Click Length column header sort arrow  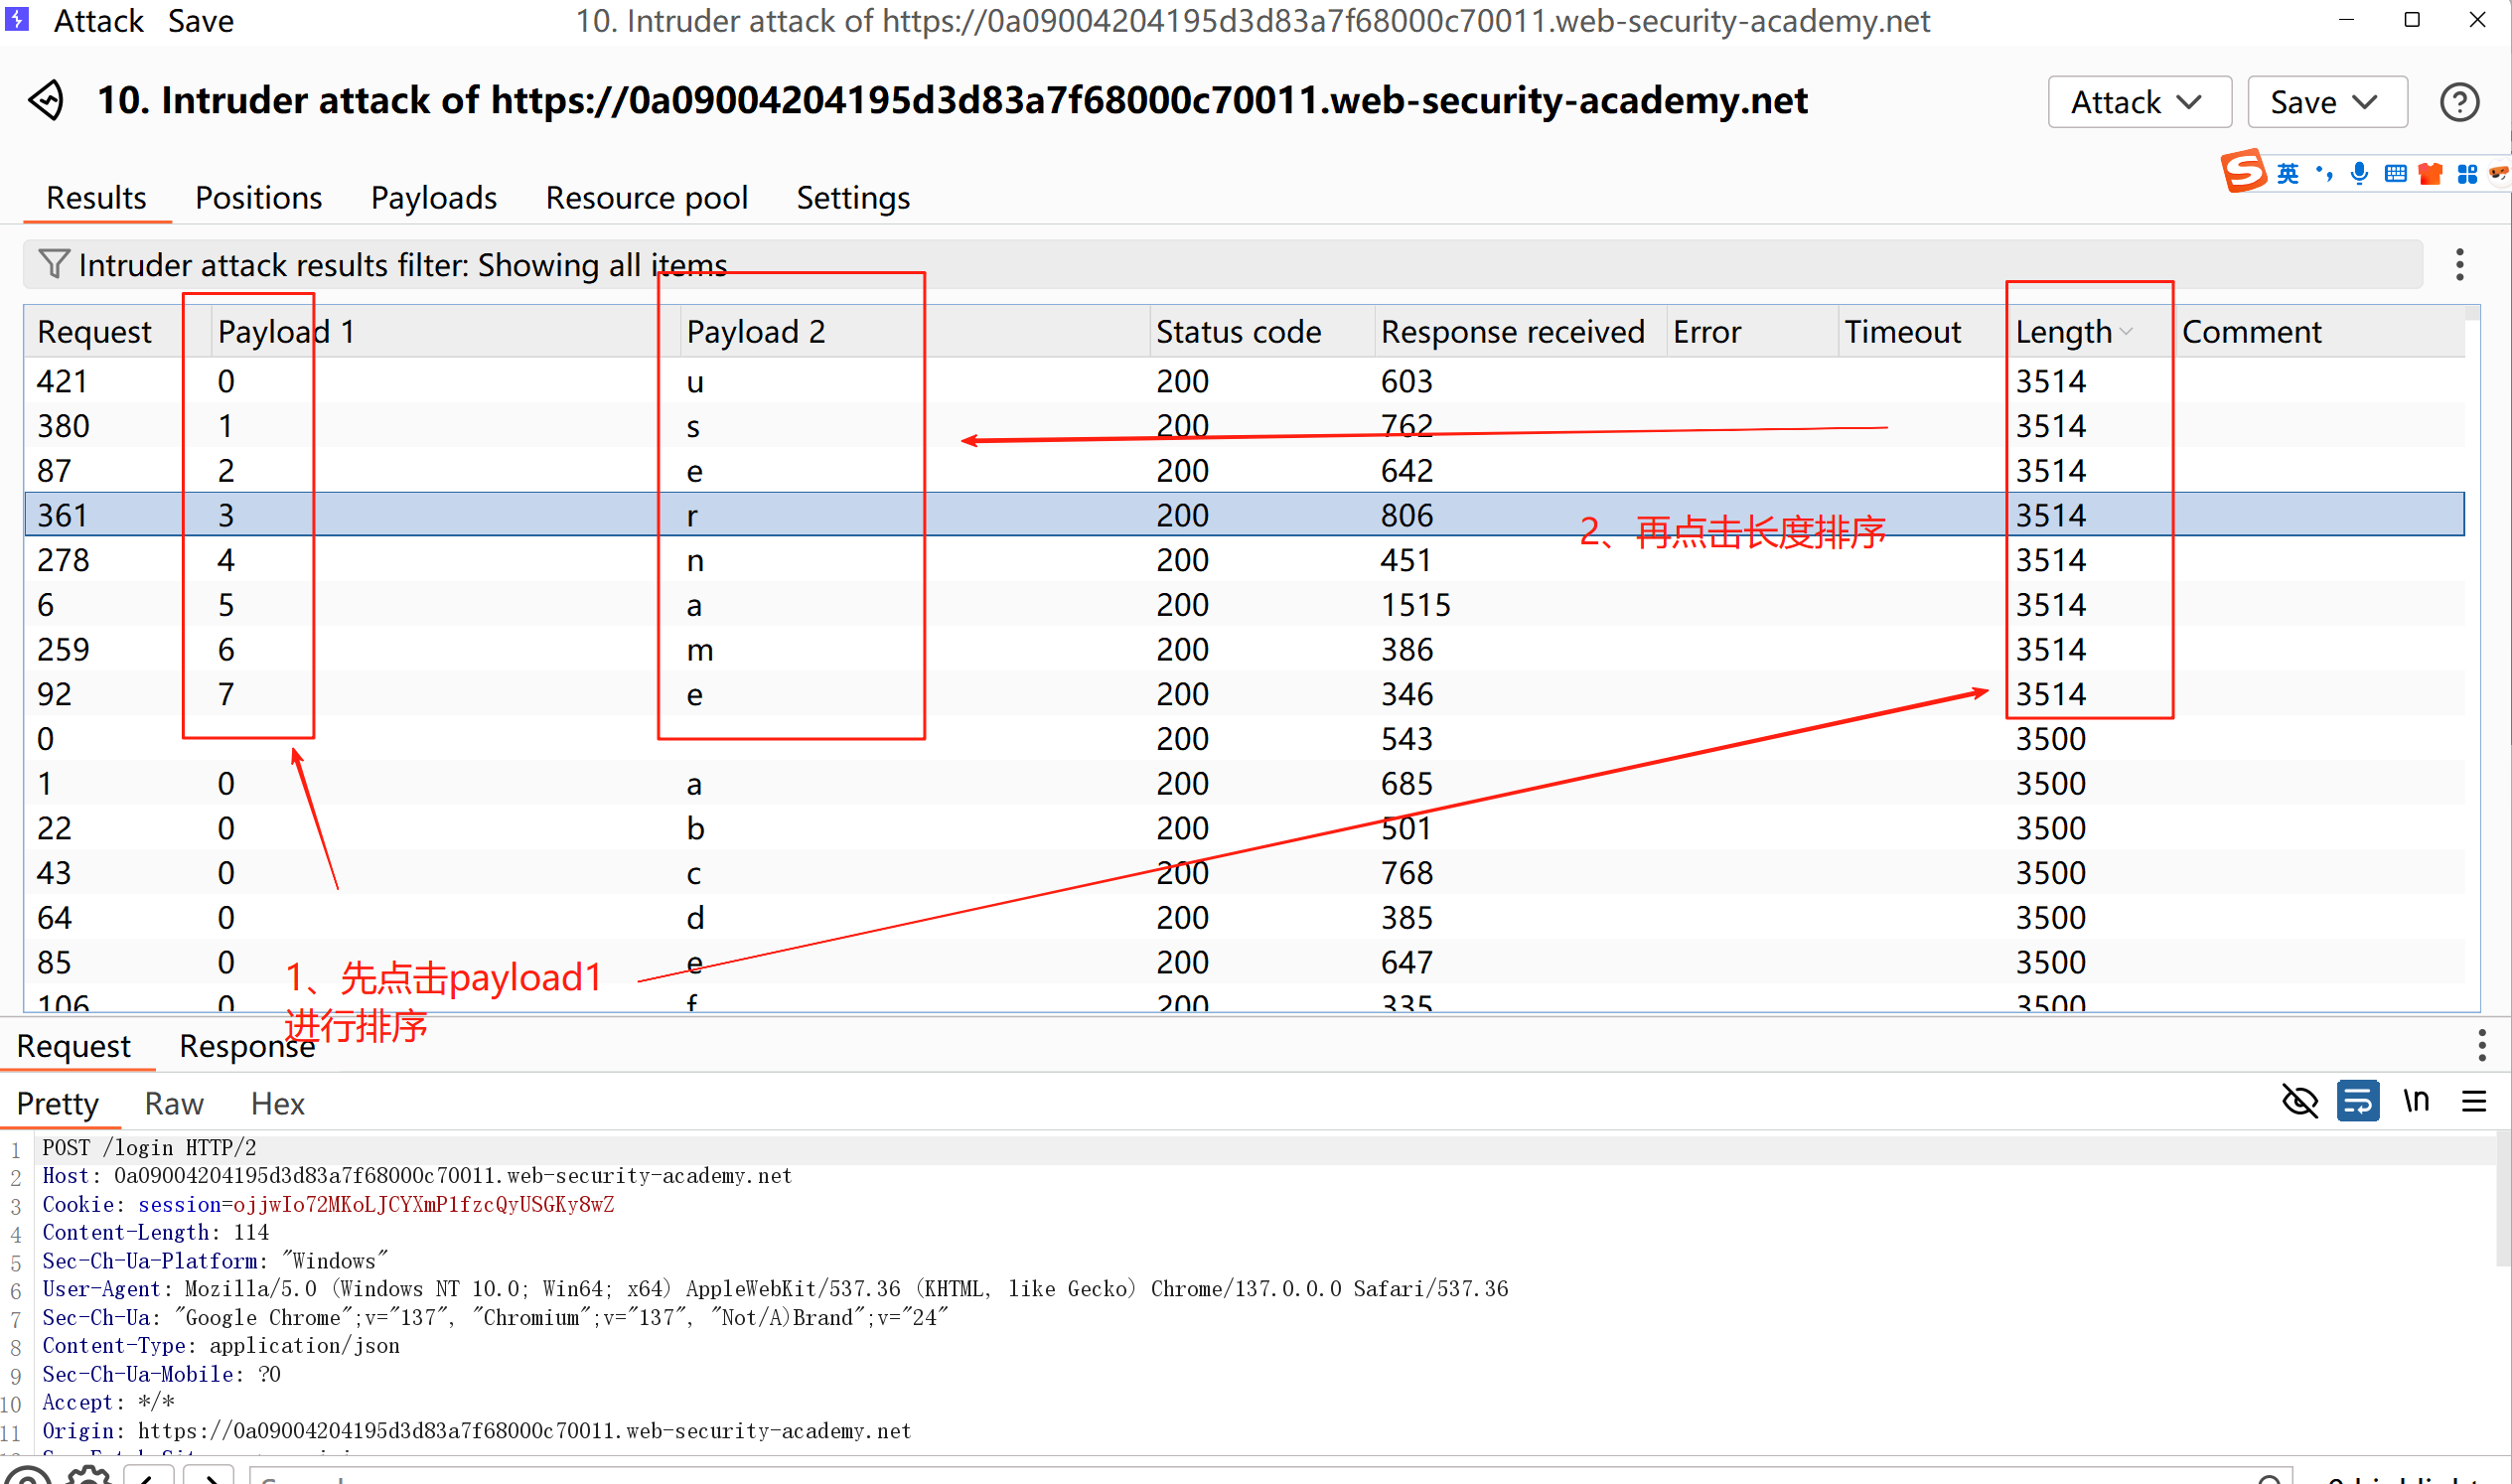pyautogui.click(x=2126, y=332)
